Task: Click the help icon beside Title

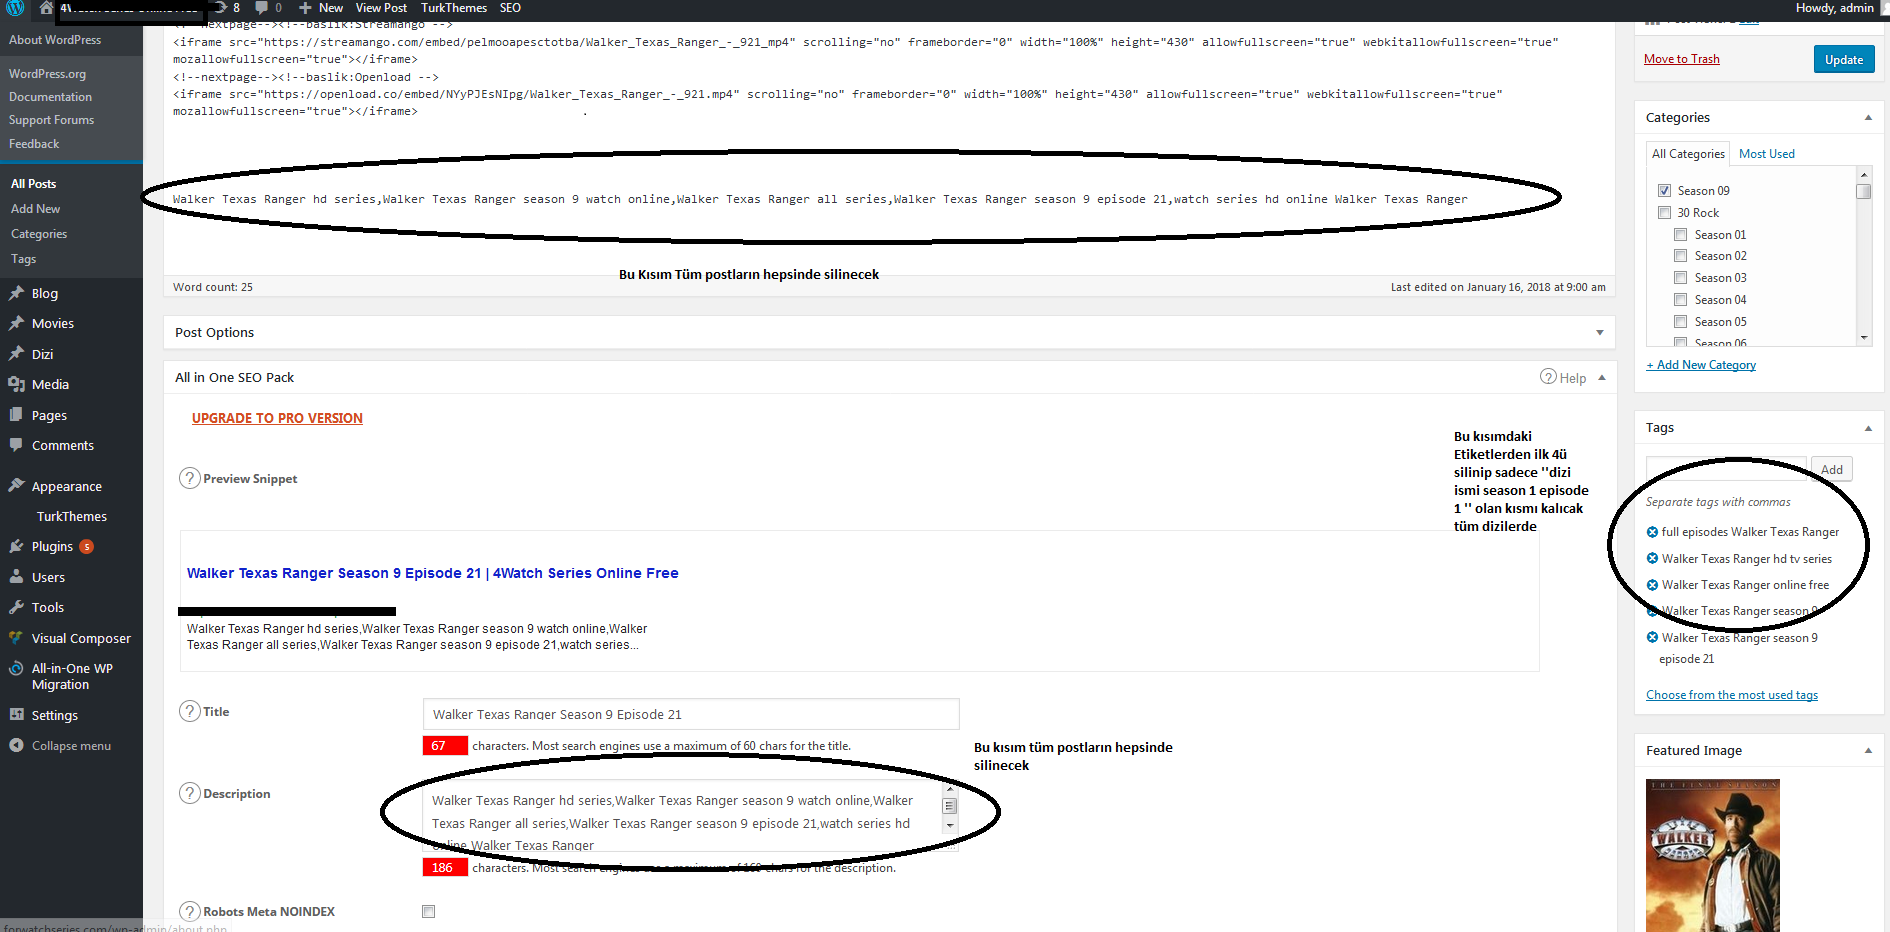Action: (x=190, y=711)
